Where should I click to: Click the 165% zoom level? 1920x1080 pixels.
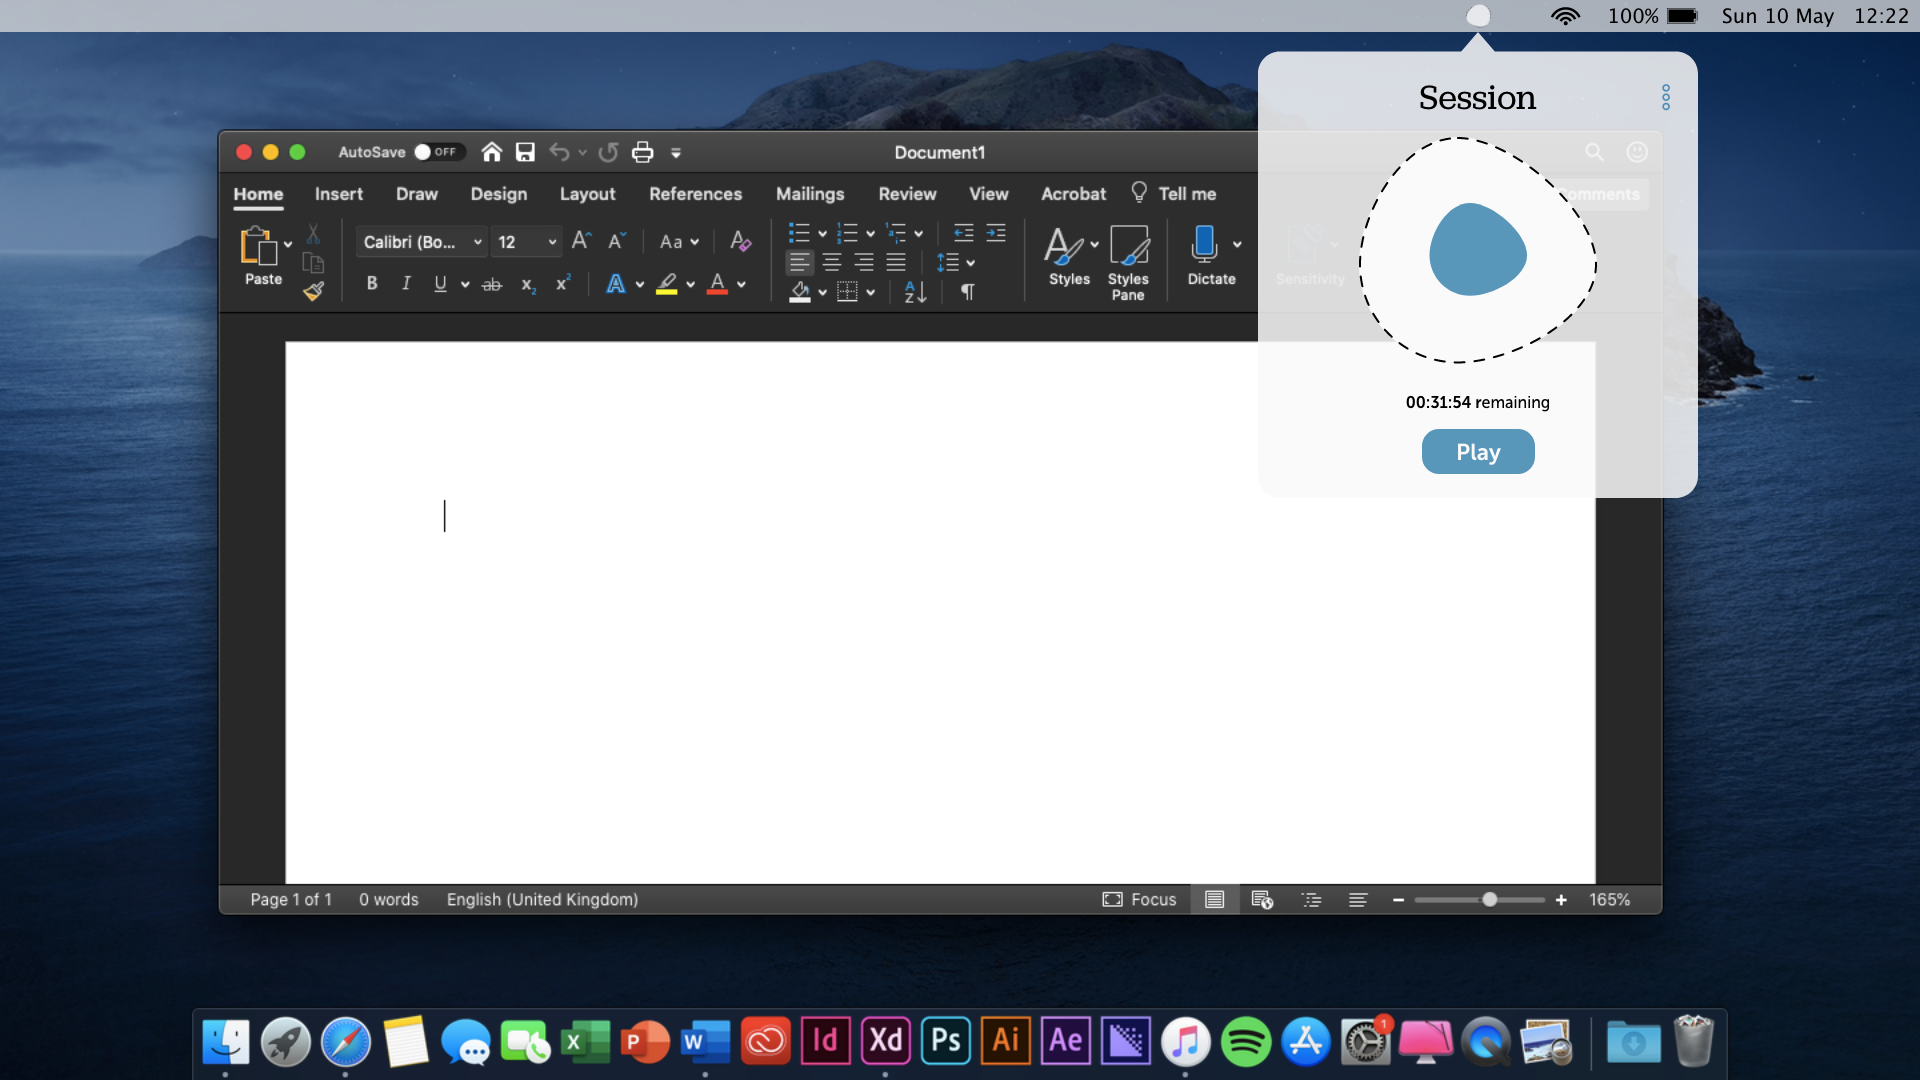(1610, 900)
